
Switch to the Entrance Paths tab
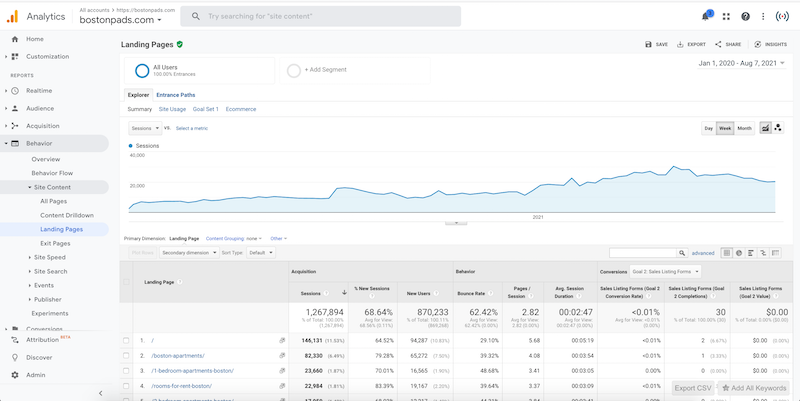tap(176, 95)
